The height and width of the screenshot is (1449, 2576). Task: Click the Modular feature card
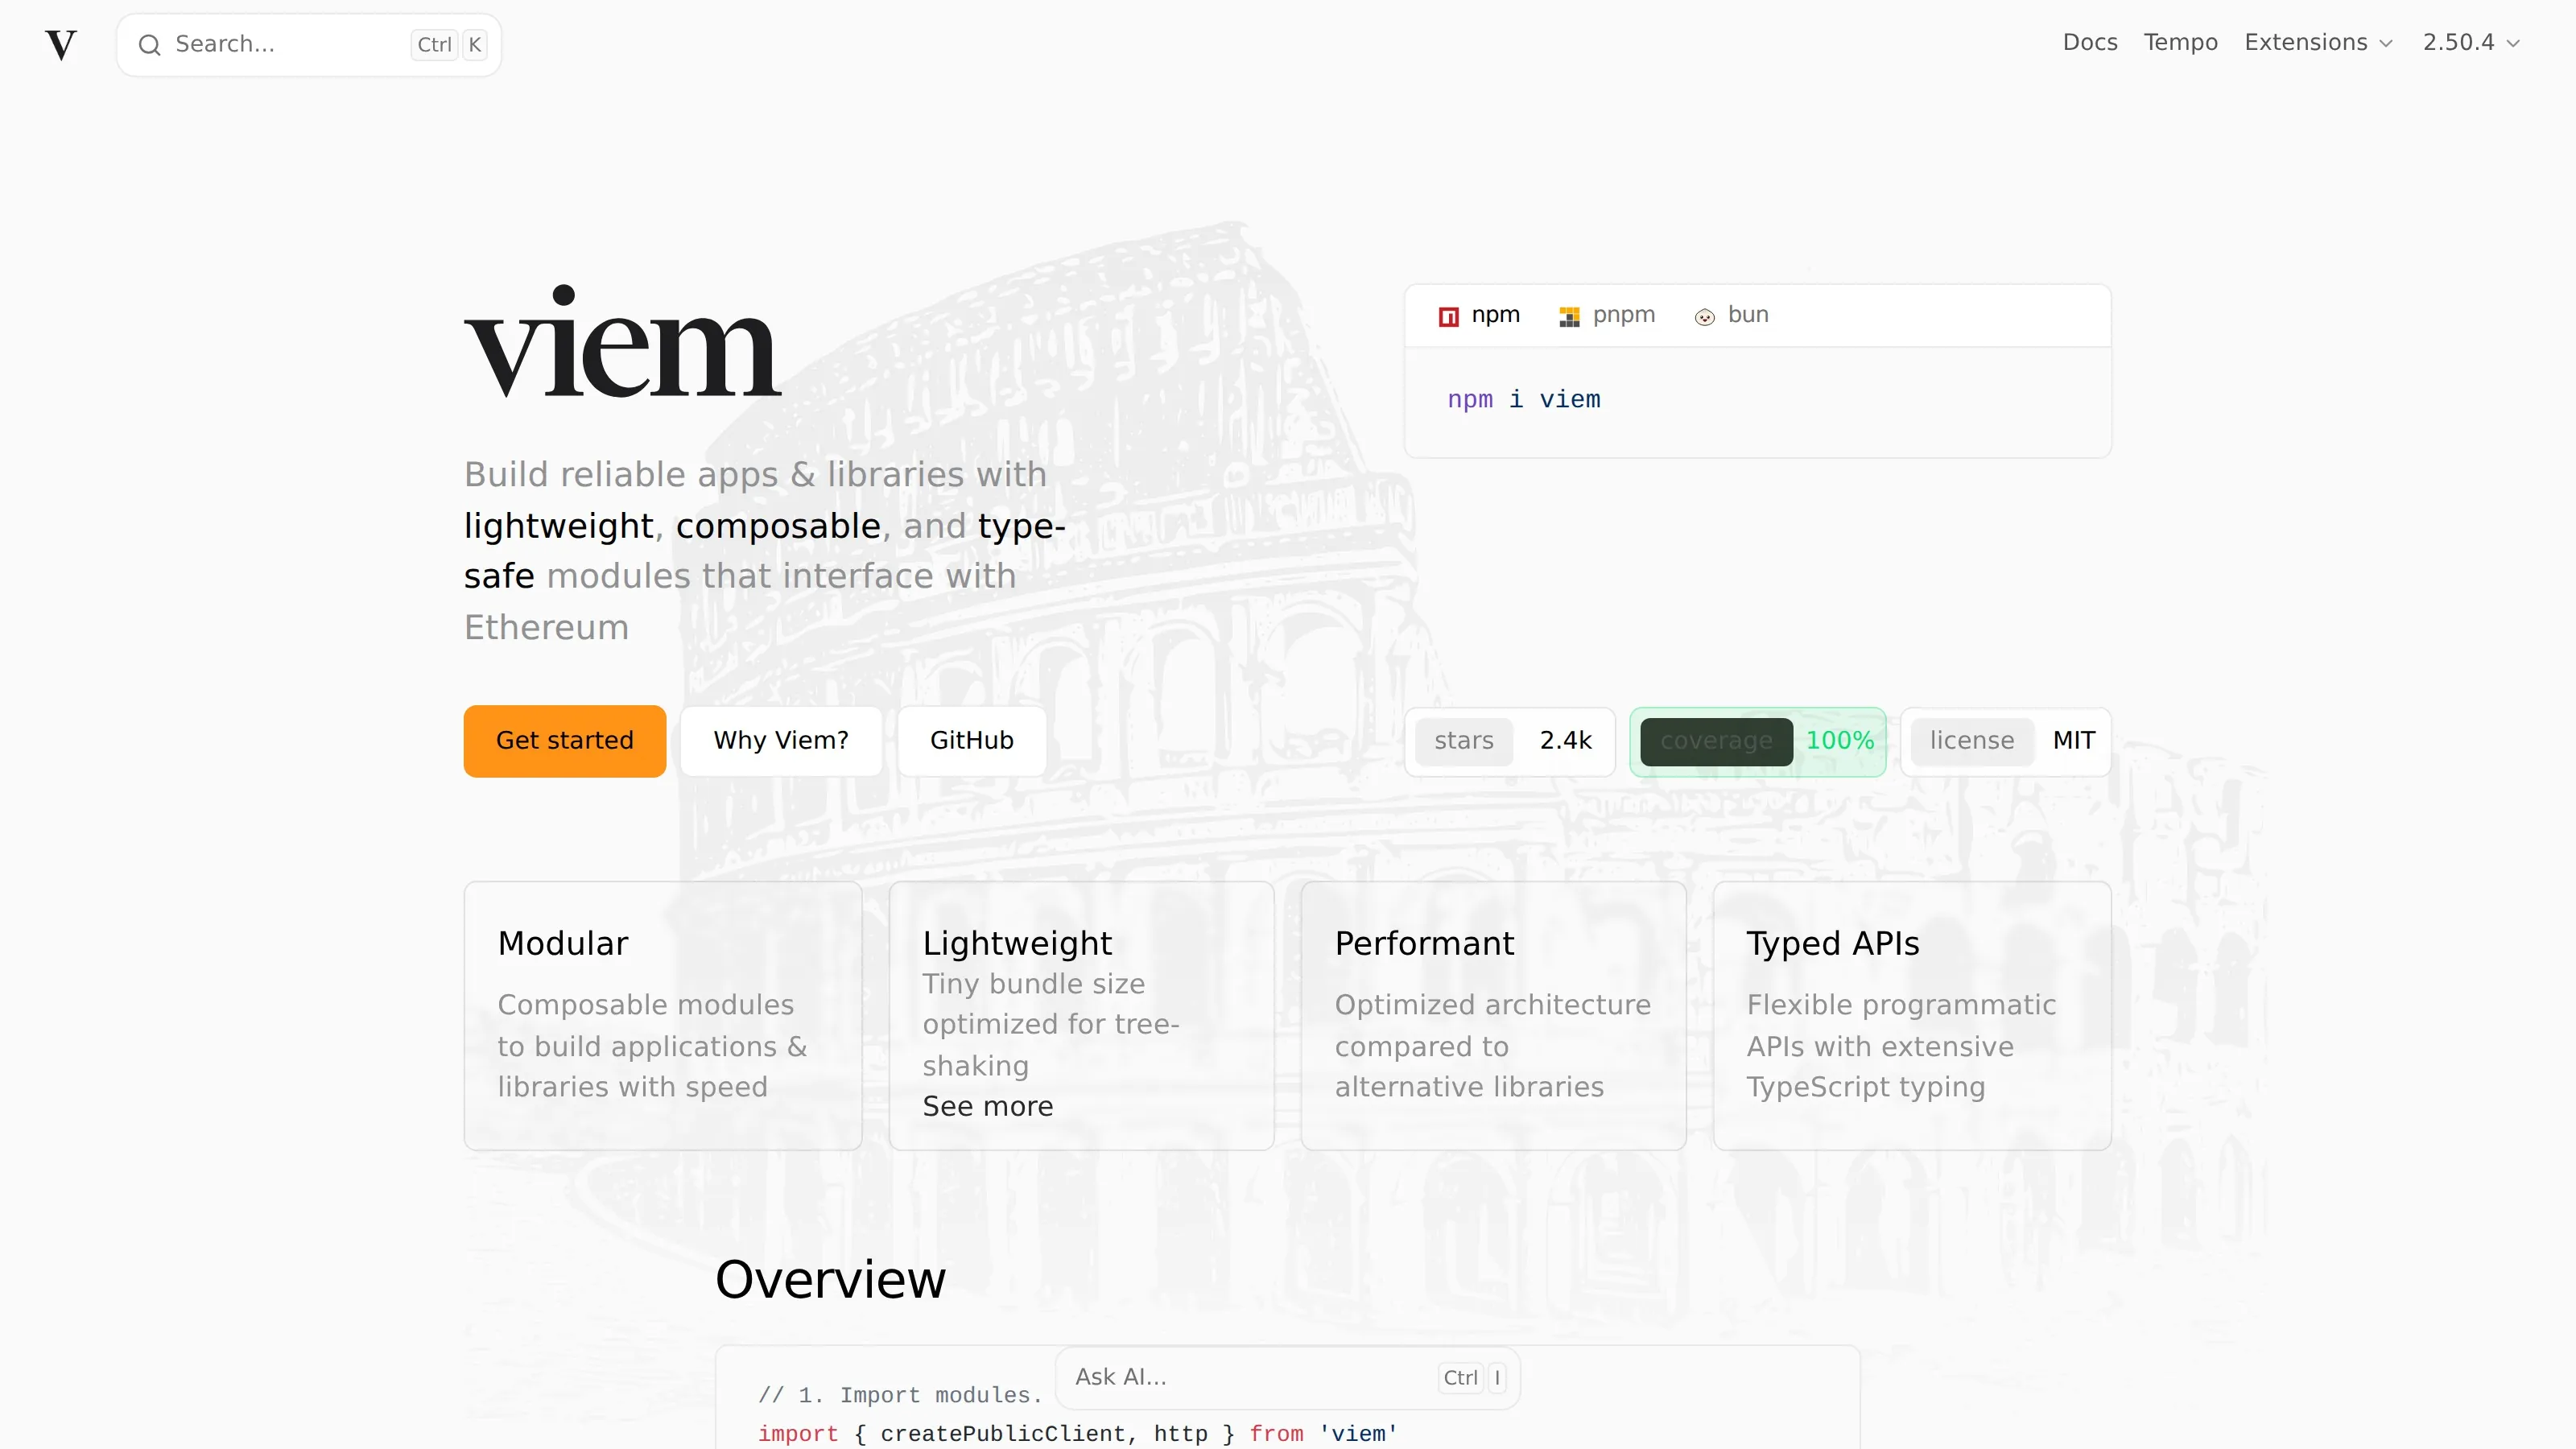pyautogui.click(x=663, y=1015)
